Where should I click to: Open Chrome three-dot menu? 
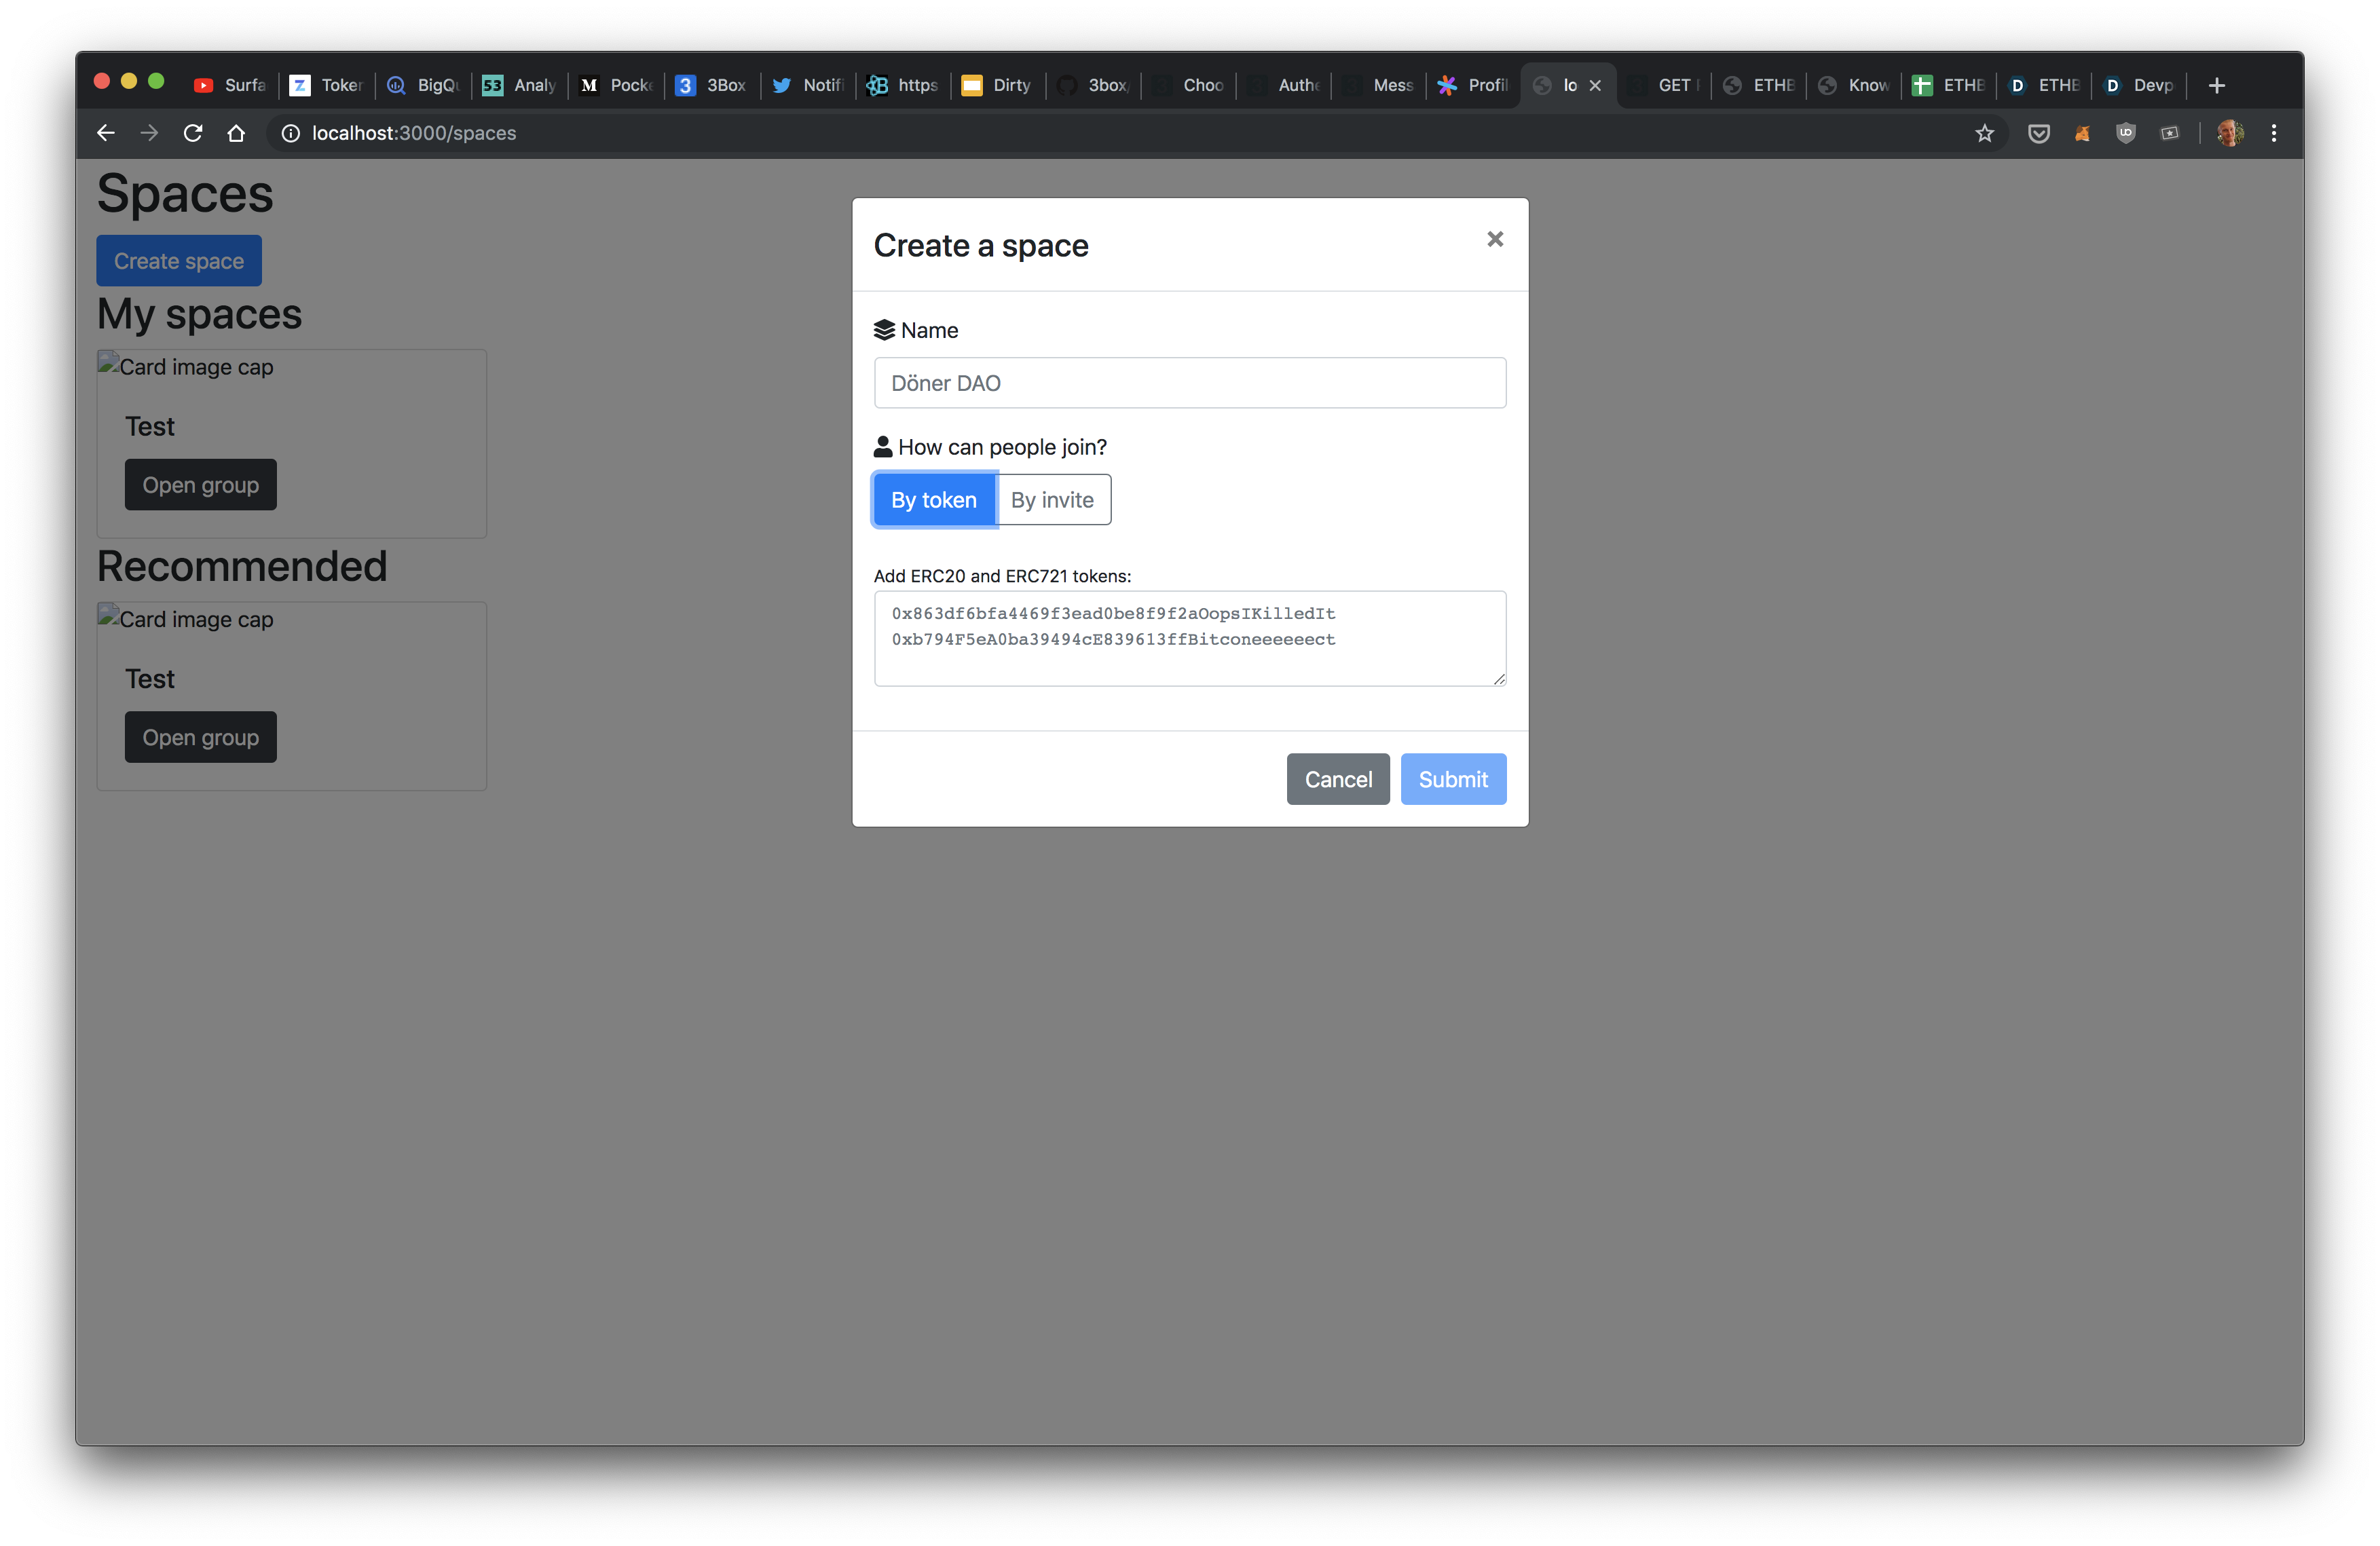(x=2273, y=133)
